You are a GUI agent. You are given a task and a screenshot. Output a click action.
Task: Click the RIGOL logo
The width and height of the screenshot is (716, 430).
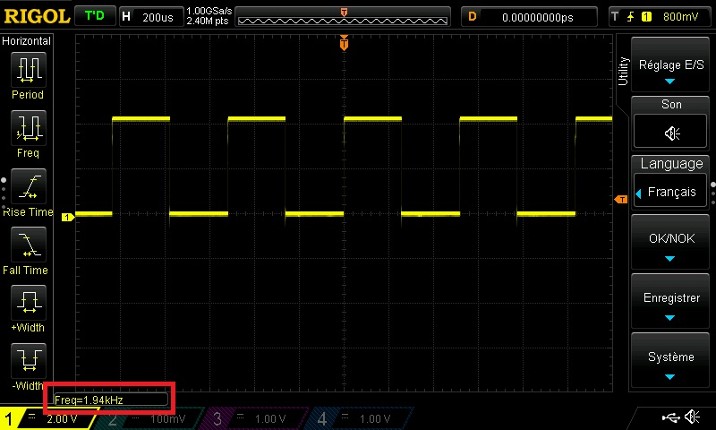[37, 17]
